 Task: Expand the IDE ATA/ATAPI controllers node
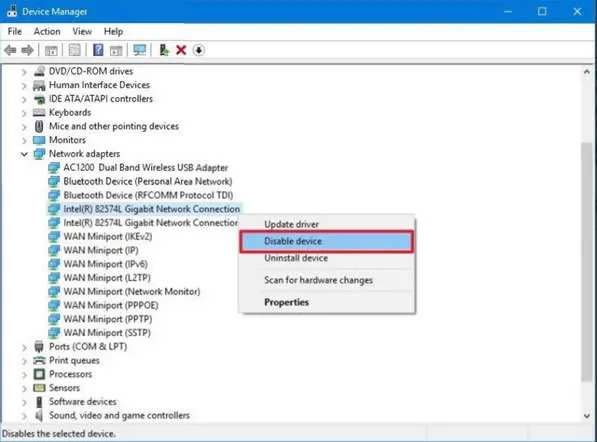coord(24,99)
